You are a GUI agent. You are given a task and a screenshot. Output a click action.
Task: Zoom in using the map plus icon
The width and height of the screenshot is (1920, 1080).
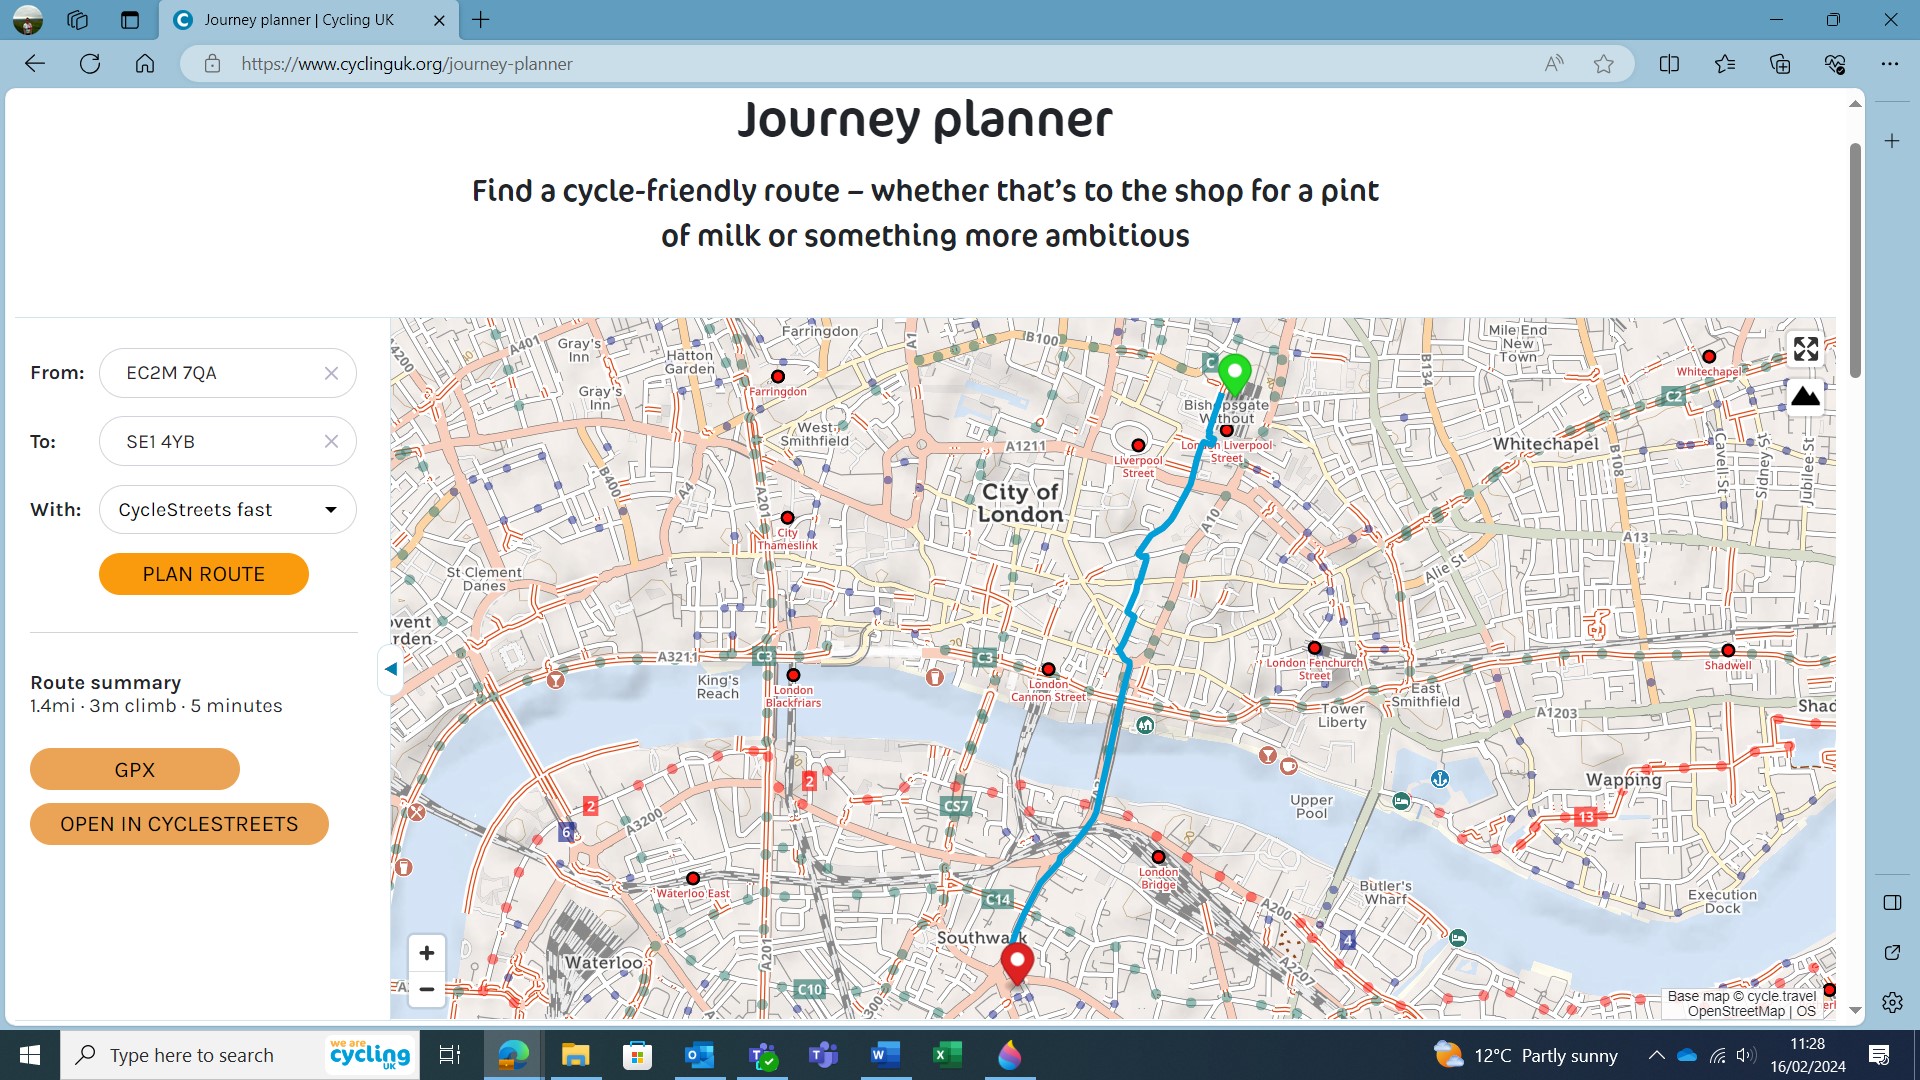click(426, 953)
